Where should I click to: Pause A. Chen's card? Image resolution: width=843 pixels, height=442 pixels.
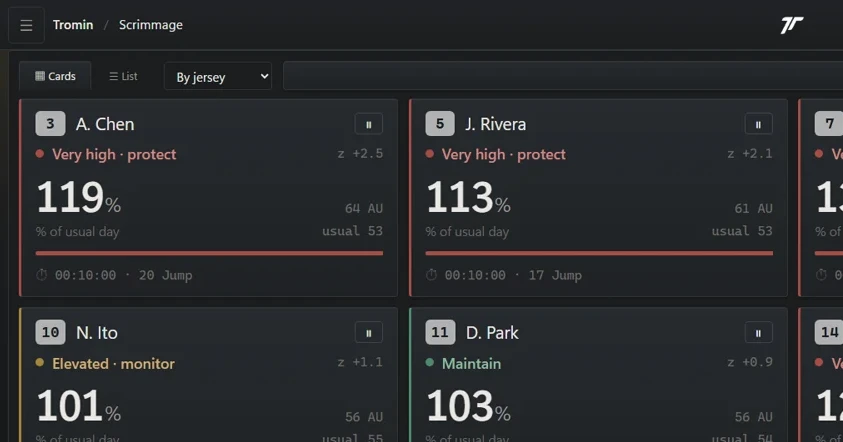click(369, 124)
